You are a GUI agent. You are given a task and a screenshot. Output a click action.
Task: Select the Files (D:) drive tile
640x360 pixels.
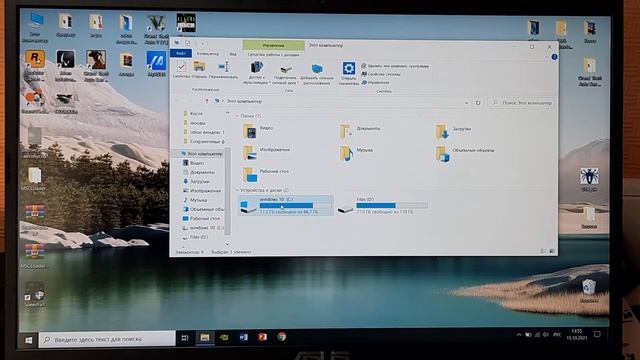[x=382, y=205]
